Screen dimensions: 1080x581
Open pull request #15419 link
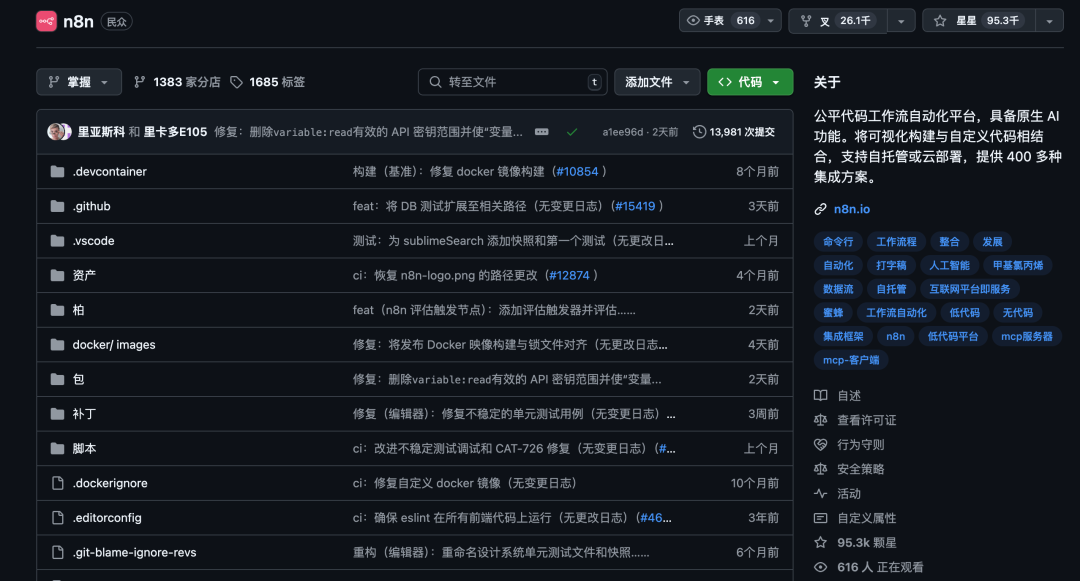click(x=635, y=206)
